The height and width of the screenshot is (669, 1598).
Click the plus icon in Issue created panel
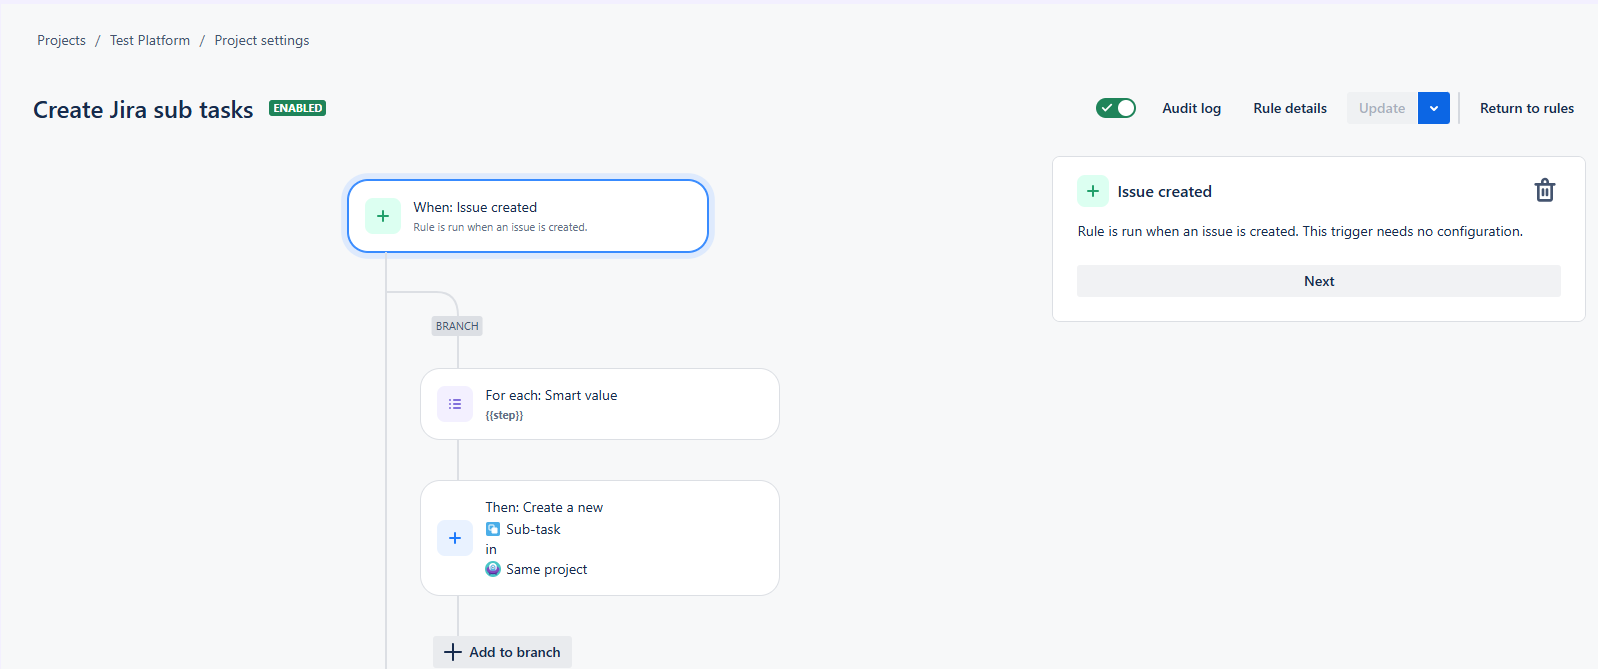pyautogui.click(x=1092, y=191)
